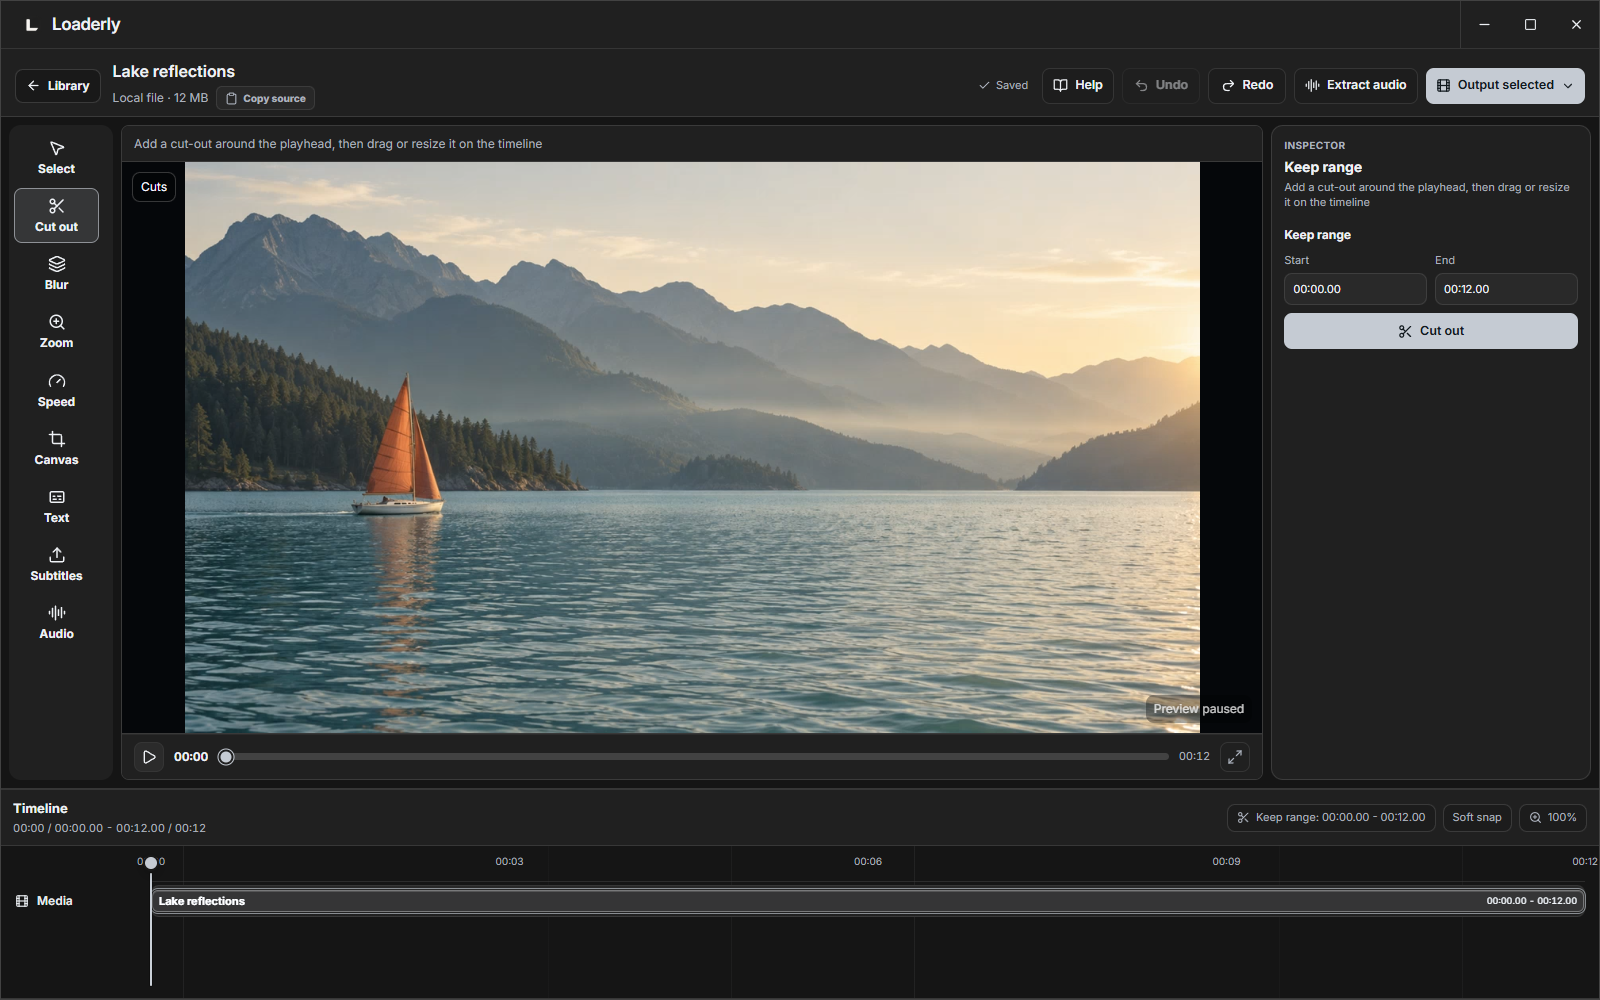The height and width of the screenshot is (1000, 1600).
Task: Click the sailboat video preview
Action: [692, 447]
